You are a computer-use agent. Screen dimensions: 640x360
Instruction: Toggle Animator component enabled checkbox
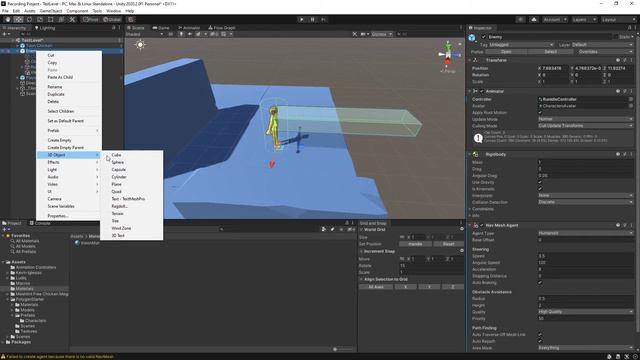tap(482, 91)
